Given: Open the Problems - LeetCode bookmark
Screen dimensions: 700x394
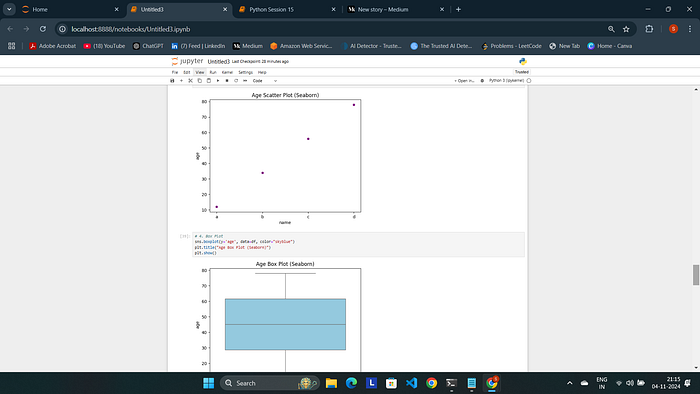Looking at the screenshot, I should (x=512, y=46).
